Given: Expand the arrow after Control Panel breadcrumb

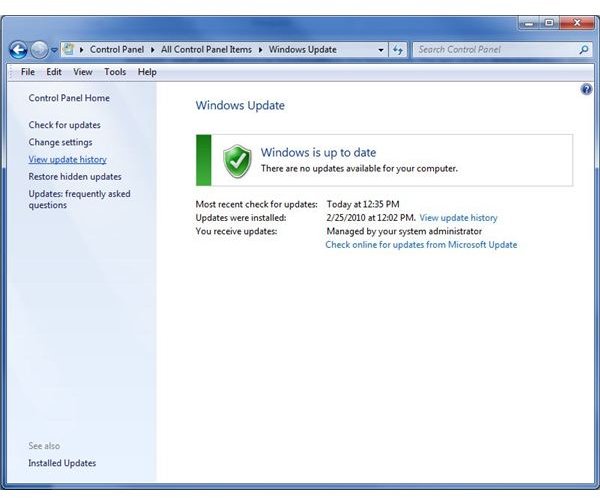Looking at the screenshot, I should click(152, 50).
